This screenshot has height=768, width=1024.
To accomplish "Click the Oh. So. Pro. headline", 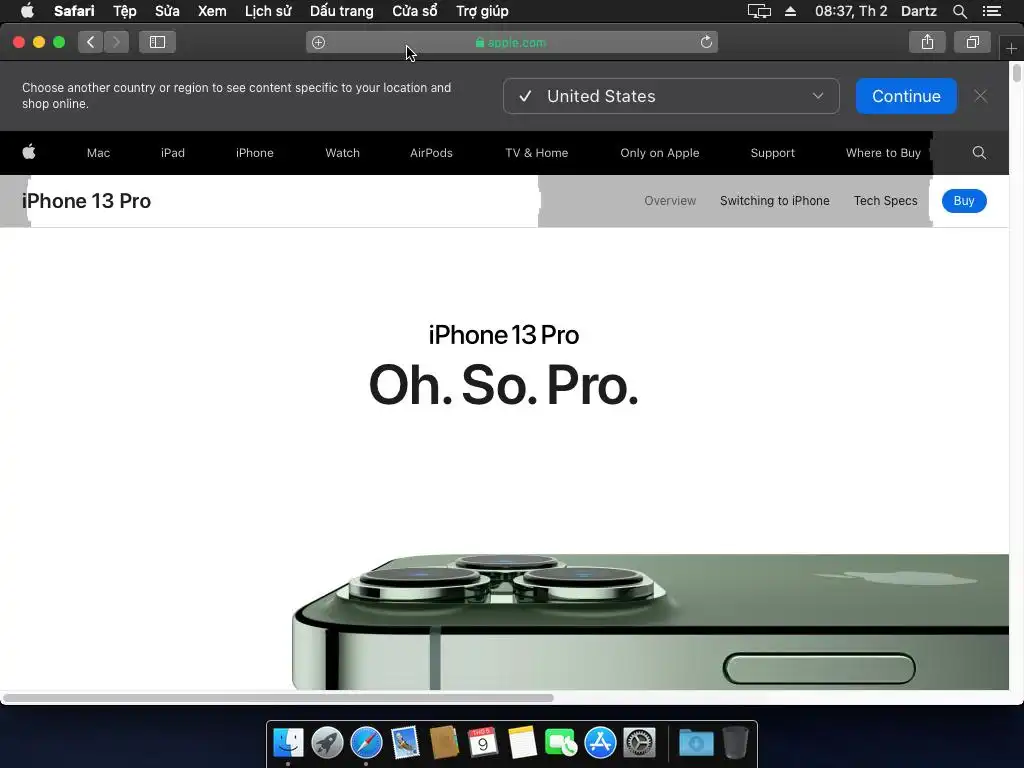I will (x=503, y=385).
